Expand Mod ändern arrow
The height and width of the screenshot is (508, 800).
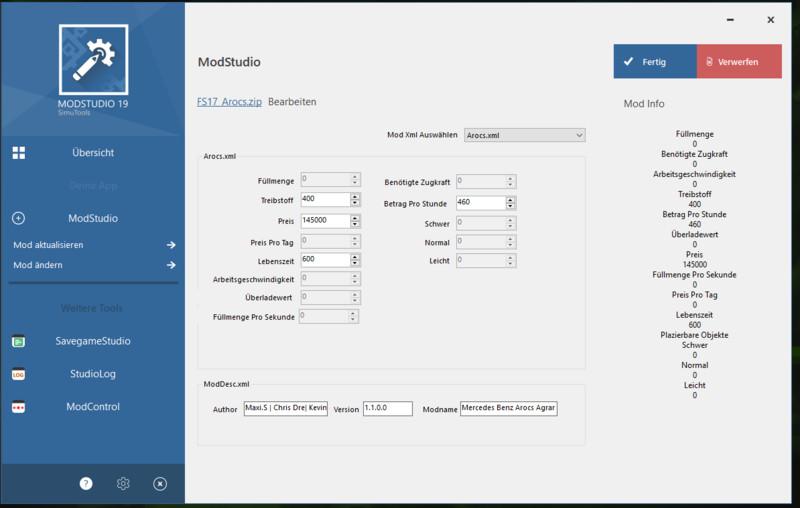tap(171, 265)
